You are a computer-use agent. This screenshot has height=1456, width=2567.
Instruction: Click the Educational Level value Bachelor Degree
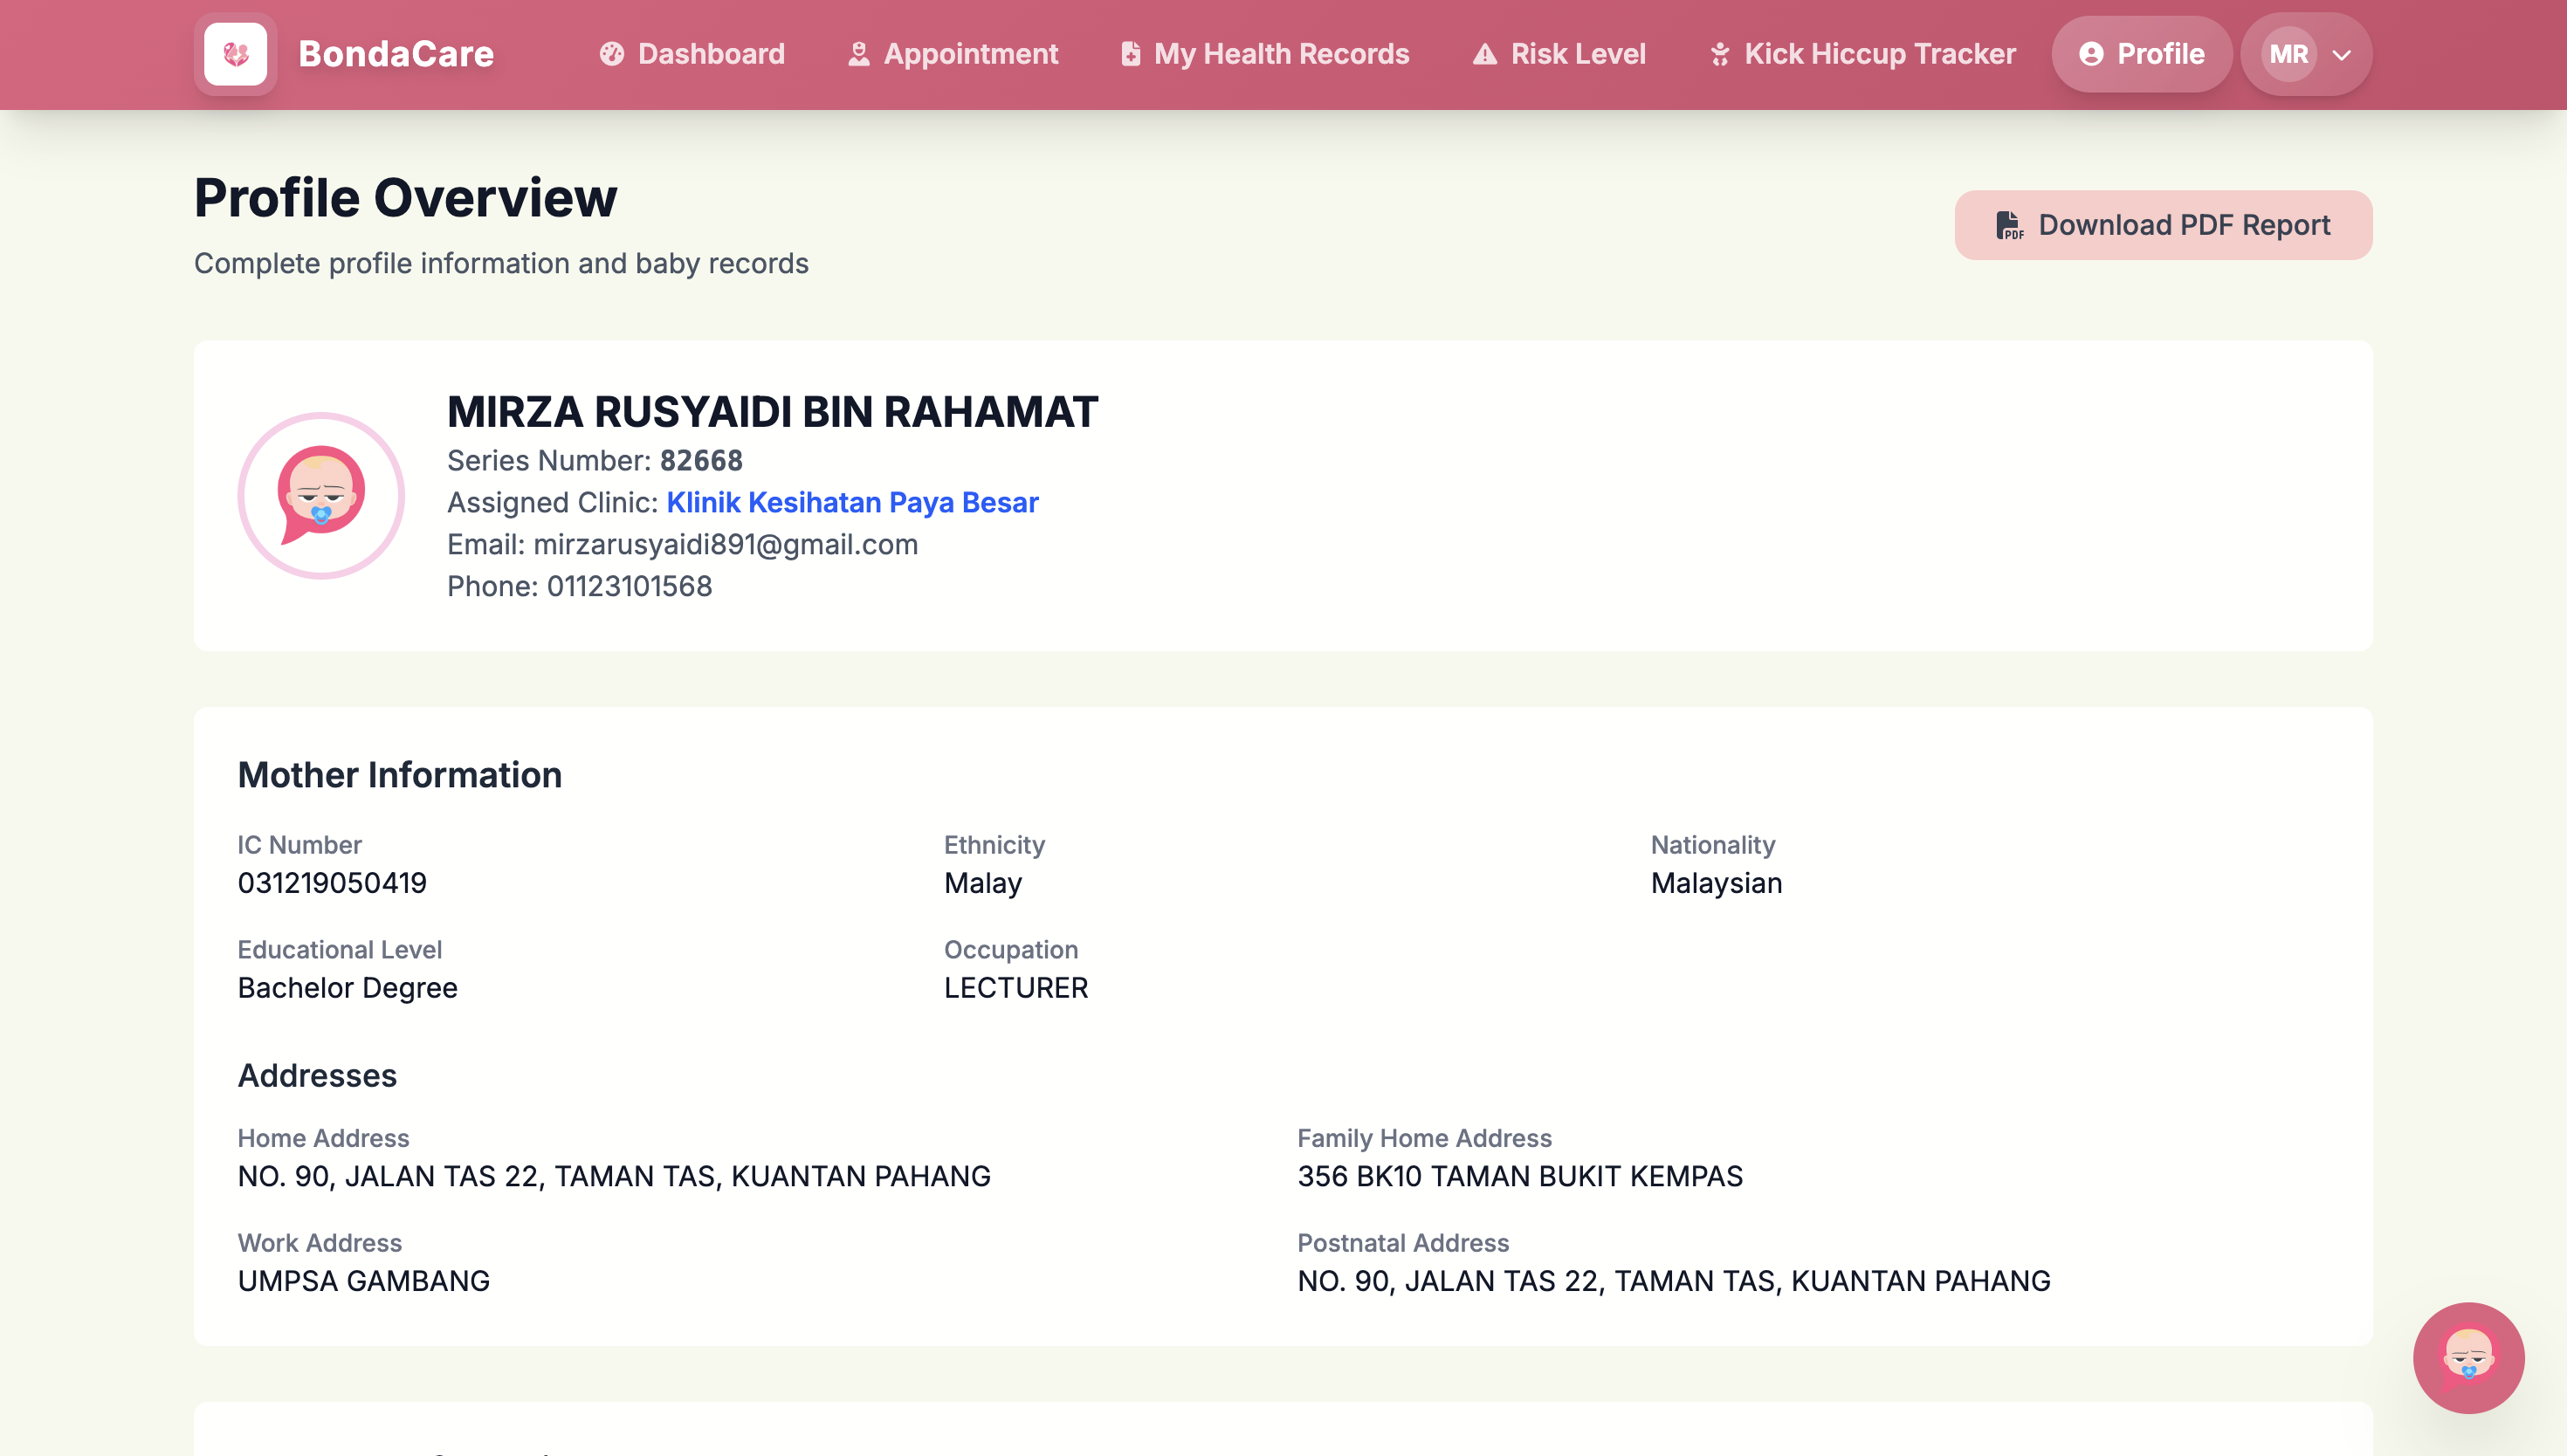click(x=347, y=988)
